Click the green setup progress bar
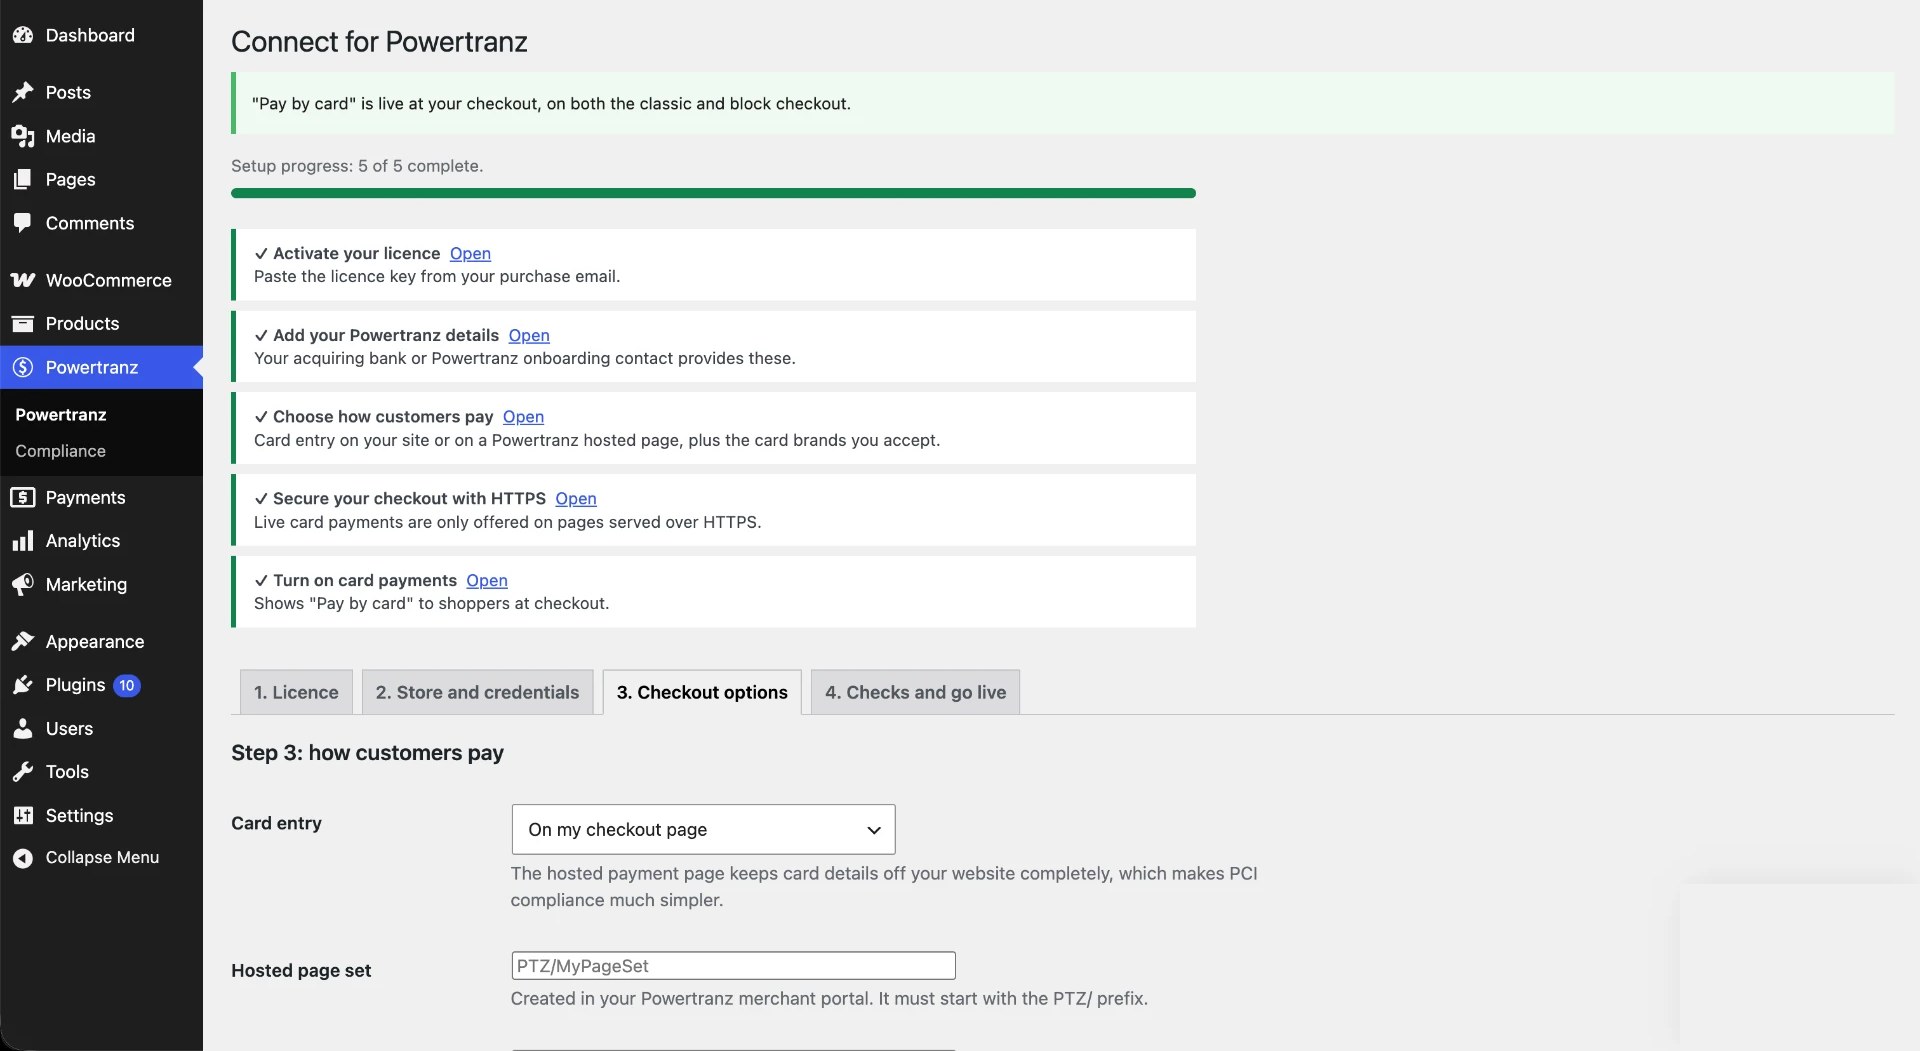 (713, 193)
